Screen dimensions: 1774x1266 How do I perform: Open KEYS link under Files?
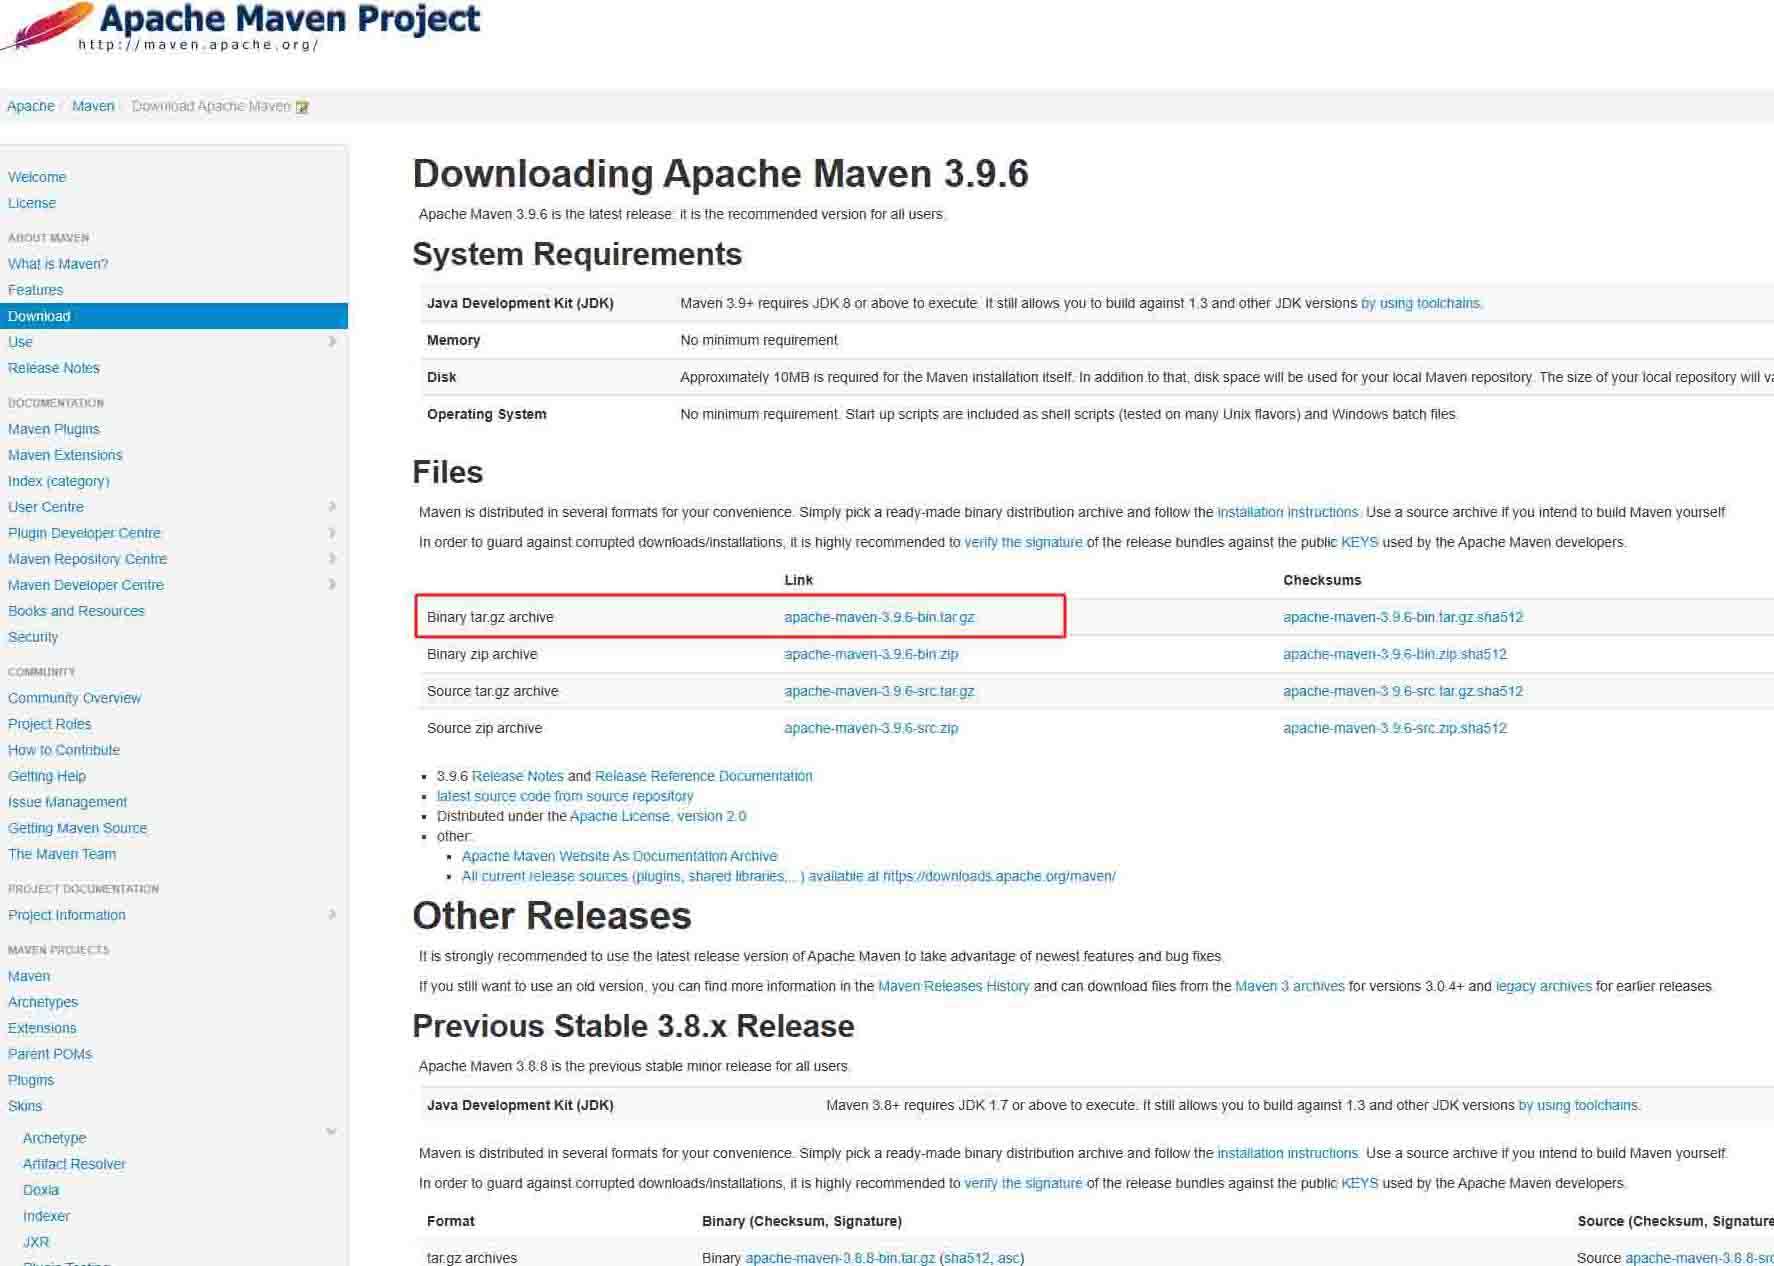click(x=1359, y=542)
